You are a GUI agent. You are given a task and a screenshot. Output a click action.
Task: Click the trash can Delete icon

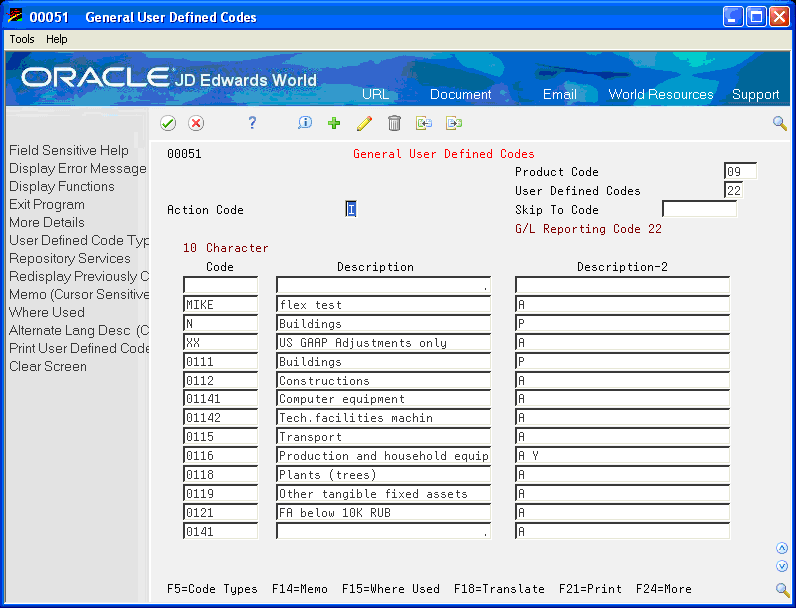(x=394, y=123)
